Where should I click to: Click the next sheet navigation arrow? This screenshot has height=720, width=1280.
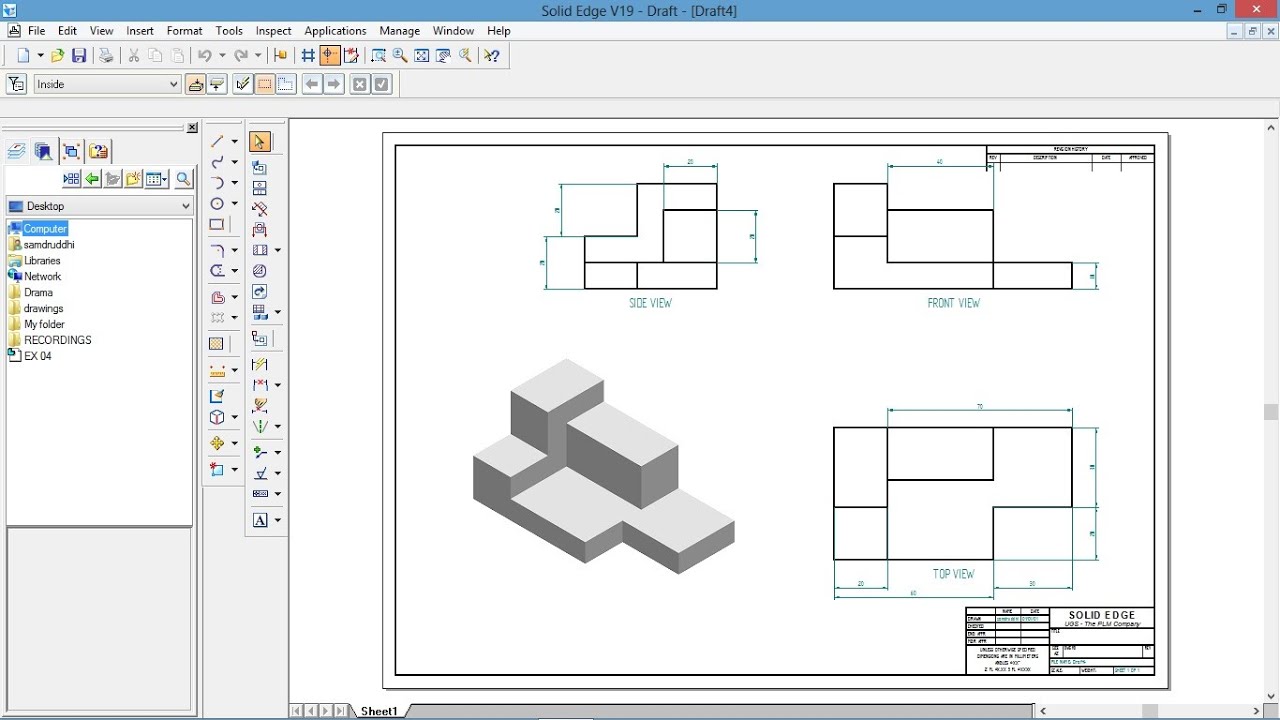click(x=326, y=711)
